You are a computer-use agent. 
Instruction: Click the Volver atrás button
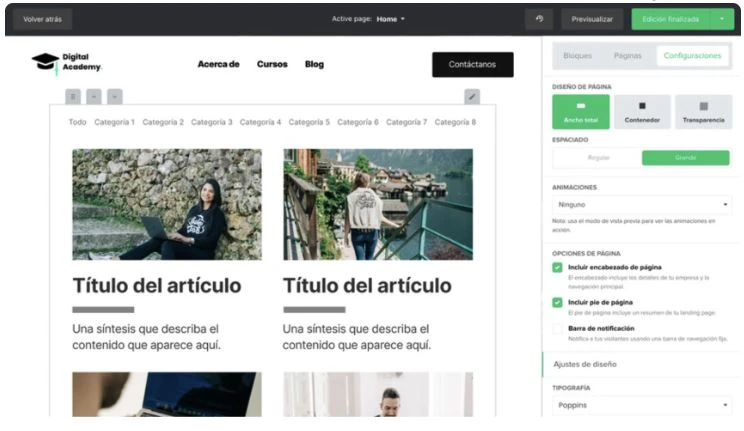tap(42, 19)
